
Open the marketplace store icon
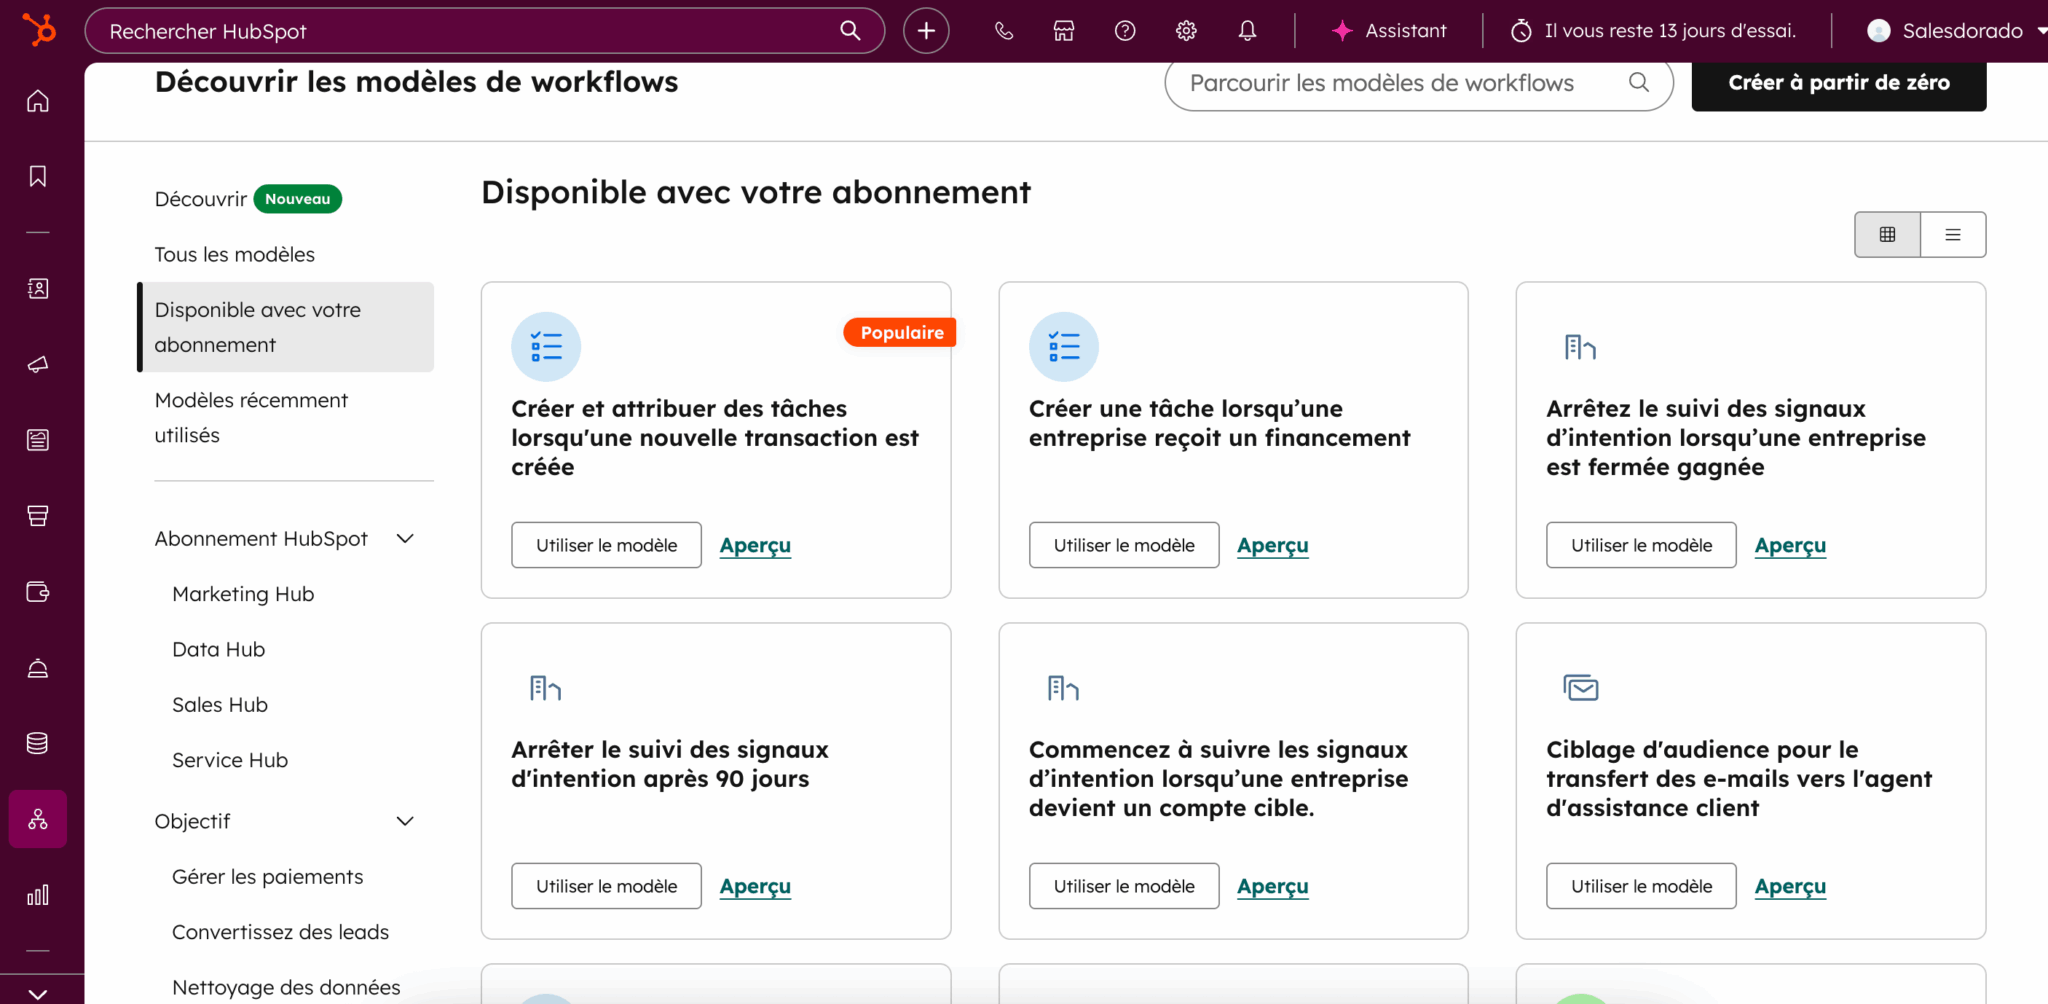click(x=1064, y=31)
